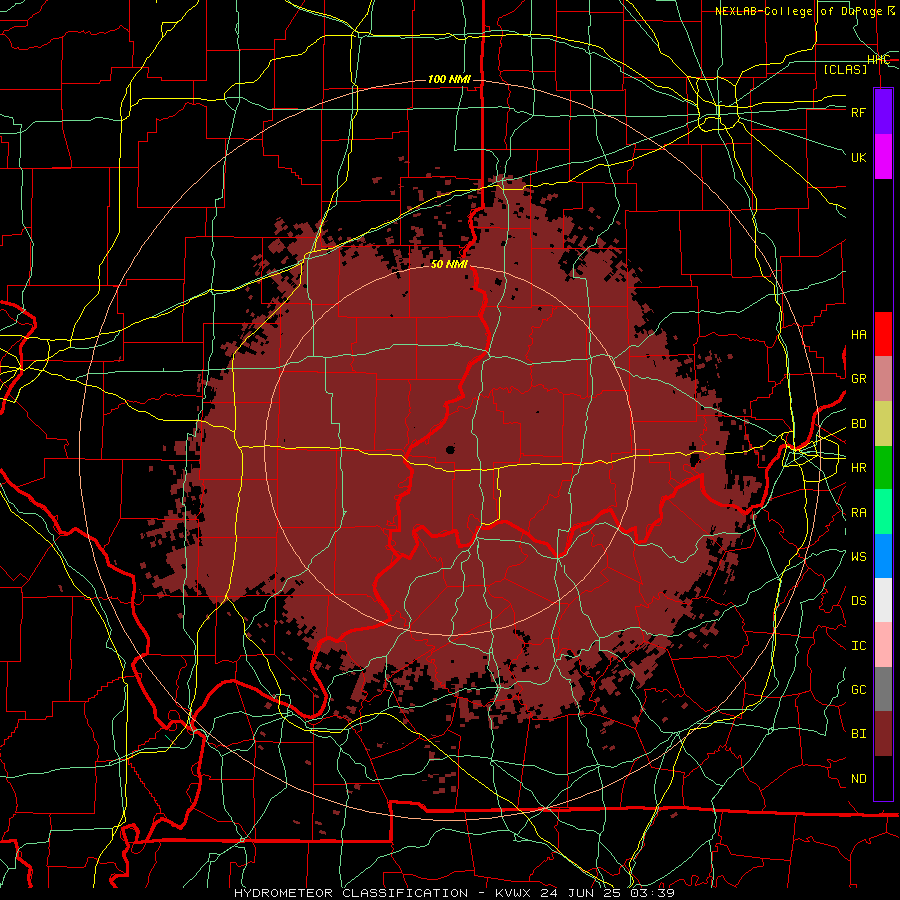Click the WS legend label

click(x=859, y=556)
